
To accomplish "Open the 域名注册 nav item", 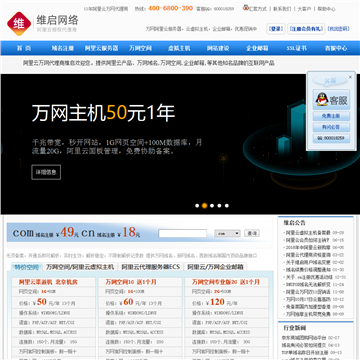I will tap(62, 48).
